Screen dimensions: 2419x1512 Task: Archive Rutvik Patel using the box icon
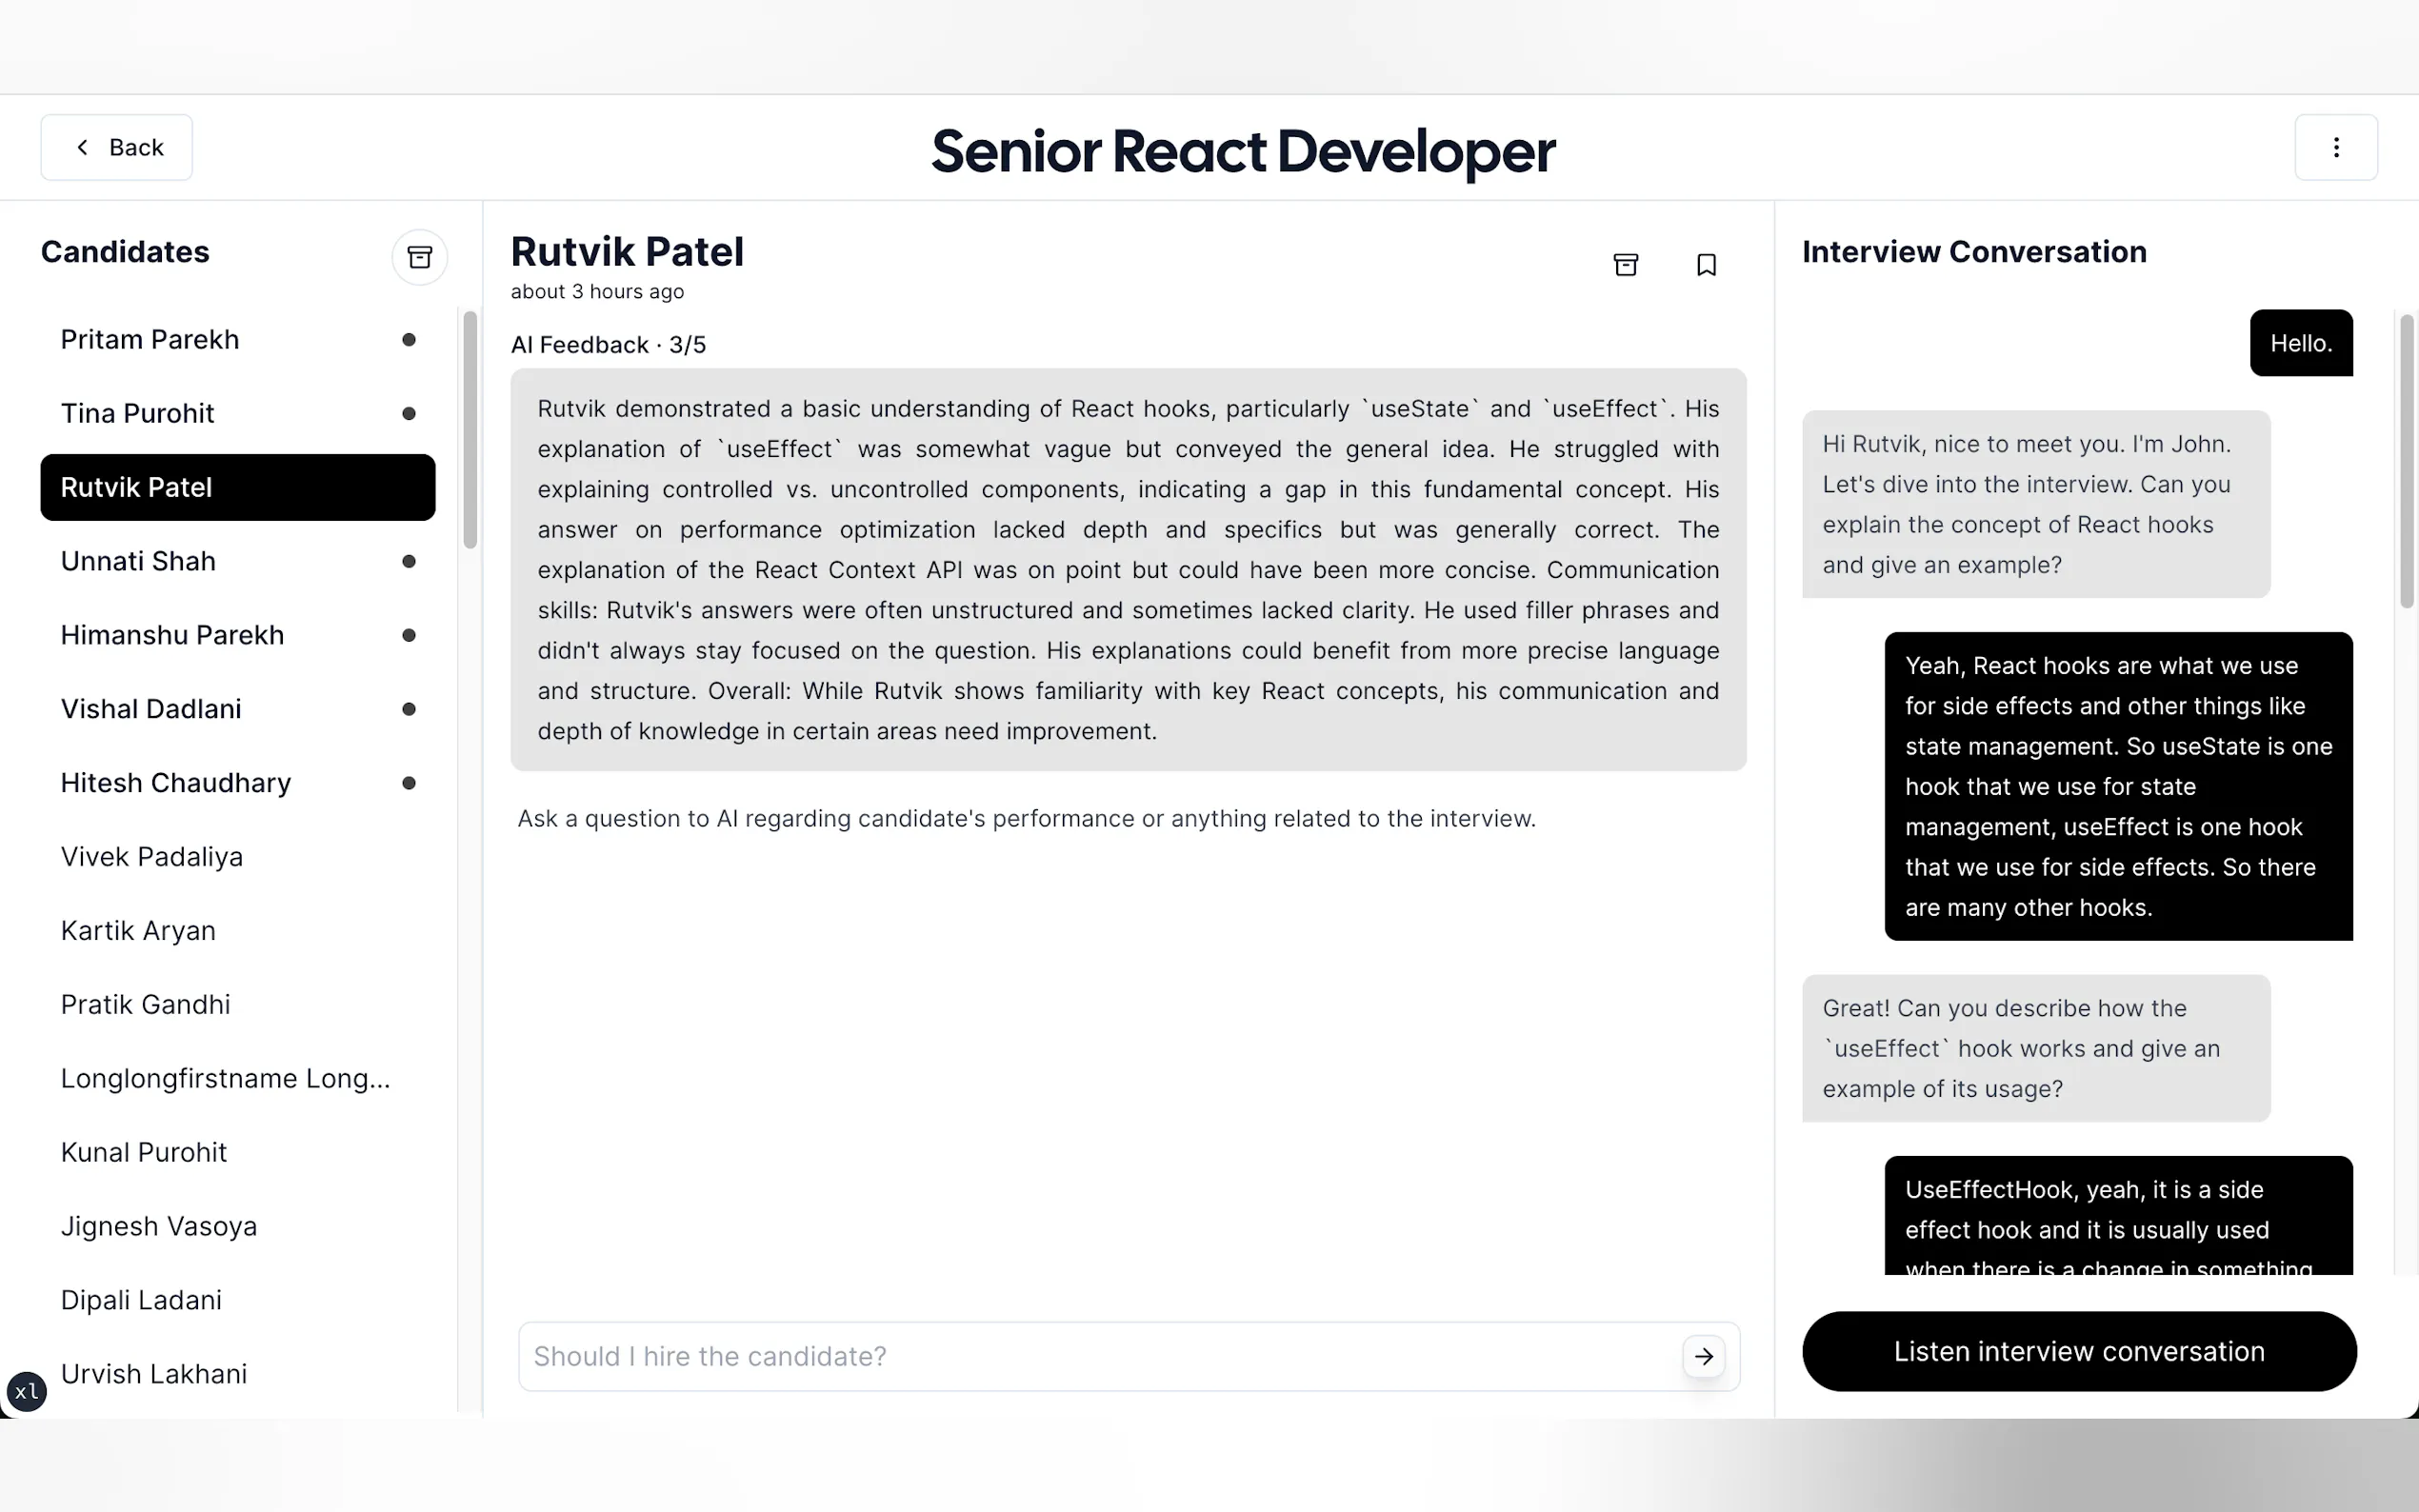pyautogui.click(x=1625, y=264)
